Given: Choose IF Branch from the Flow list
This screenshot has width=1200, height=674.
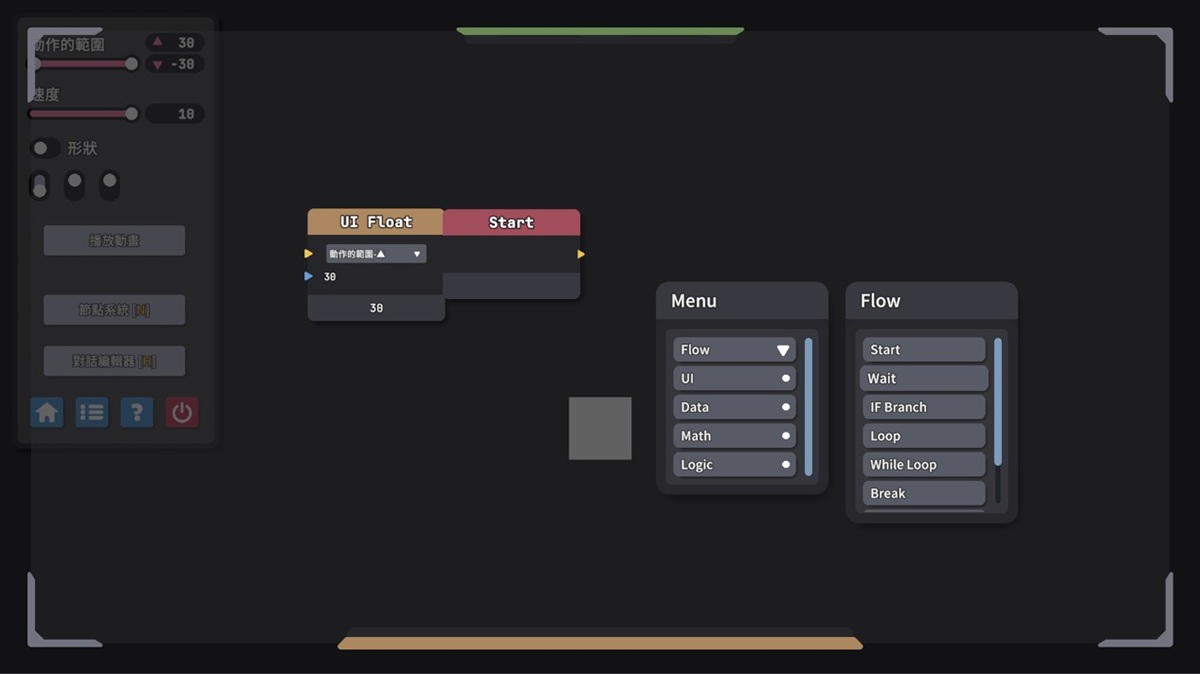Looking at the screenshot, I should tap(923, 407).
